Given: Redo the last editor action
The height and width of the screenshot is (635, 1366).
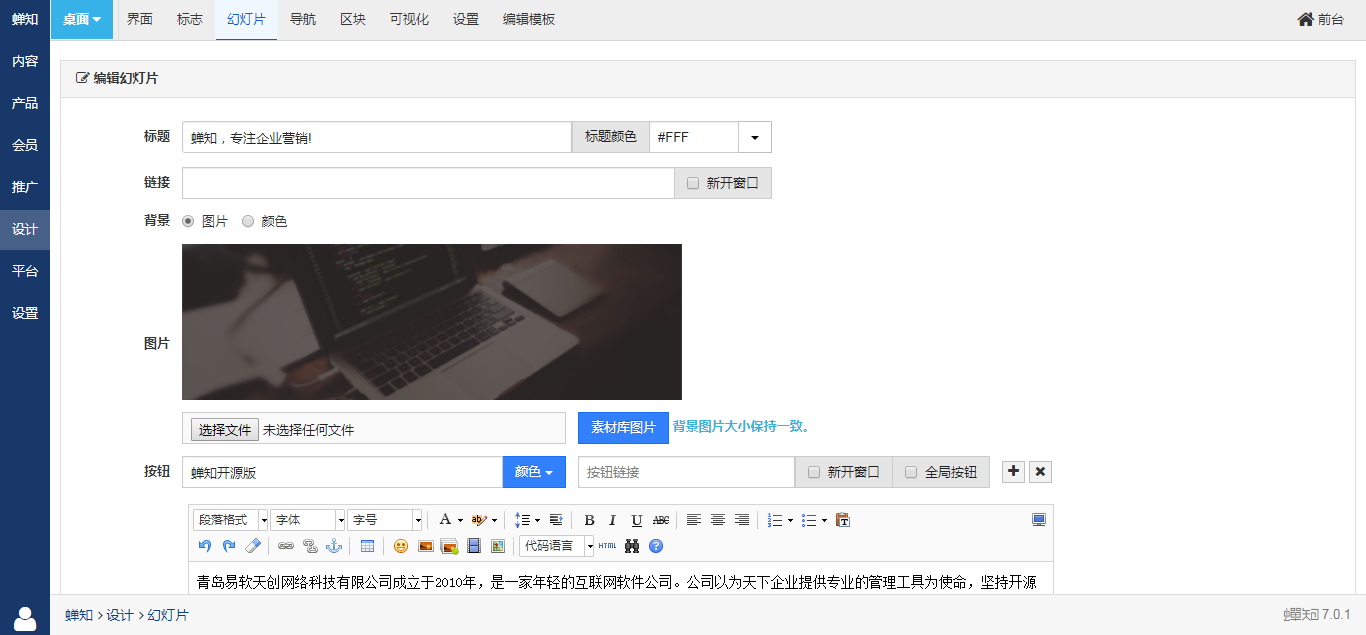Looking at the screenshot, I should point(229,546).
